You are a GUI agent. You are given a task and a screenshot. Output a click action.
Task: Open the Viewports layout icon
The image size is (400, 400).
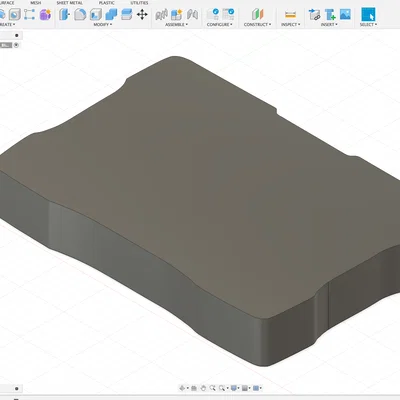[256, 388]
